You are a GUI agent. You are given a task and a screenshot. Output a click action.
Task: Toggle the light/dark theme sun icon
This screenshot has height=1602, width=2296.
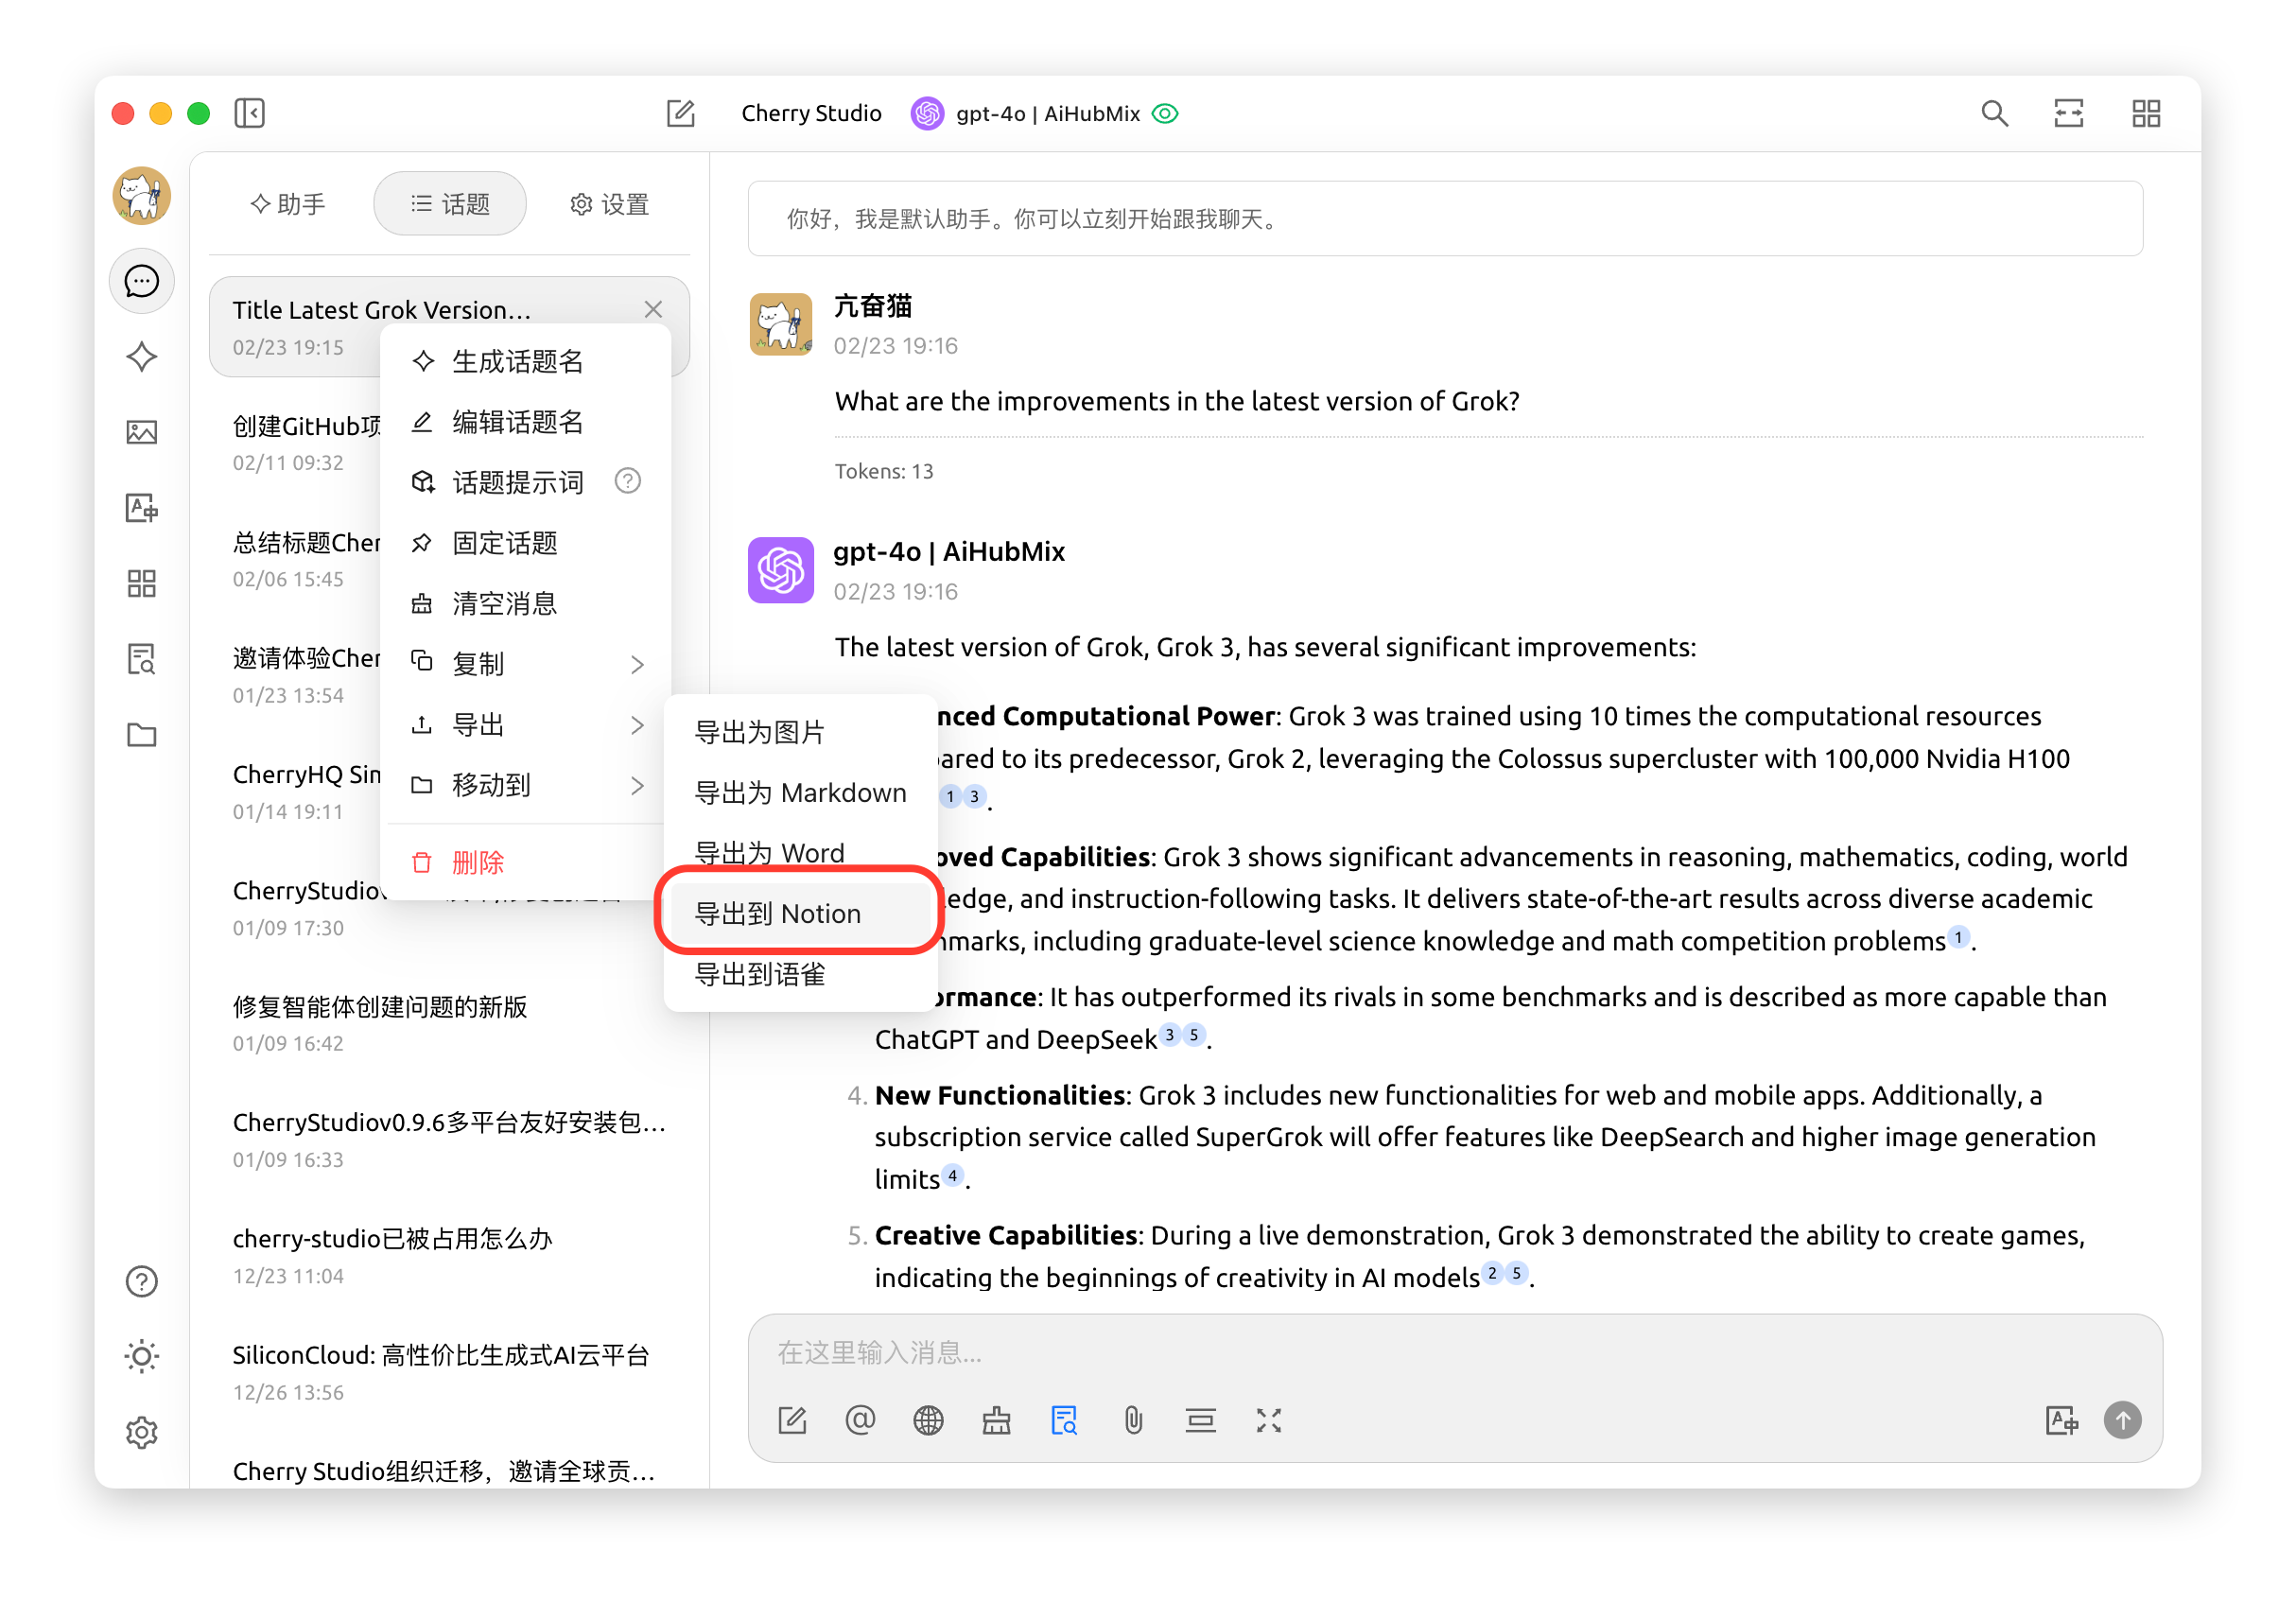click(141, 1356)
